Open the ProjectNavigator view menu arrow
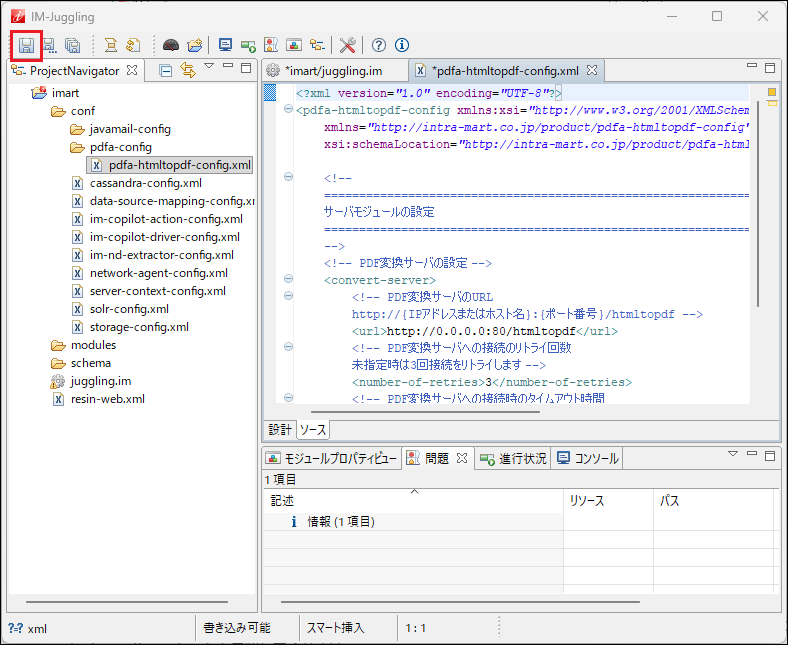The width and height of the screenshot is (788, 645). tap(209, 68)
